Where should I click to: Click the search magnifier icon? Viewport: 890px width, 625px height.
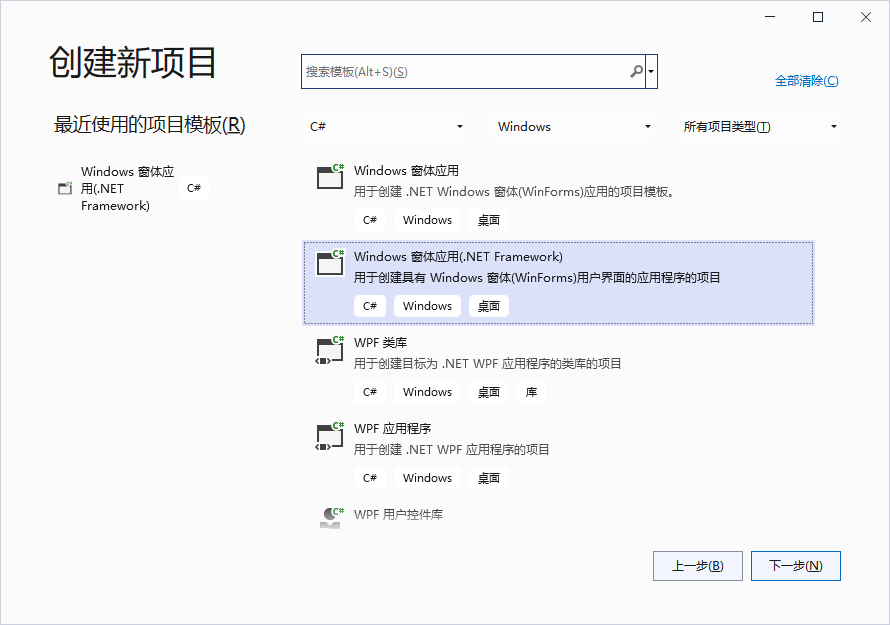[637, 71]
